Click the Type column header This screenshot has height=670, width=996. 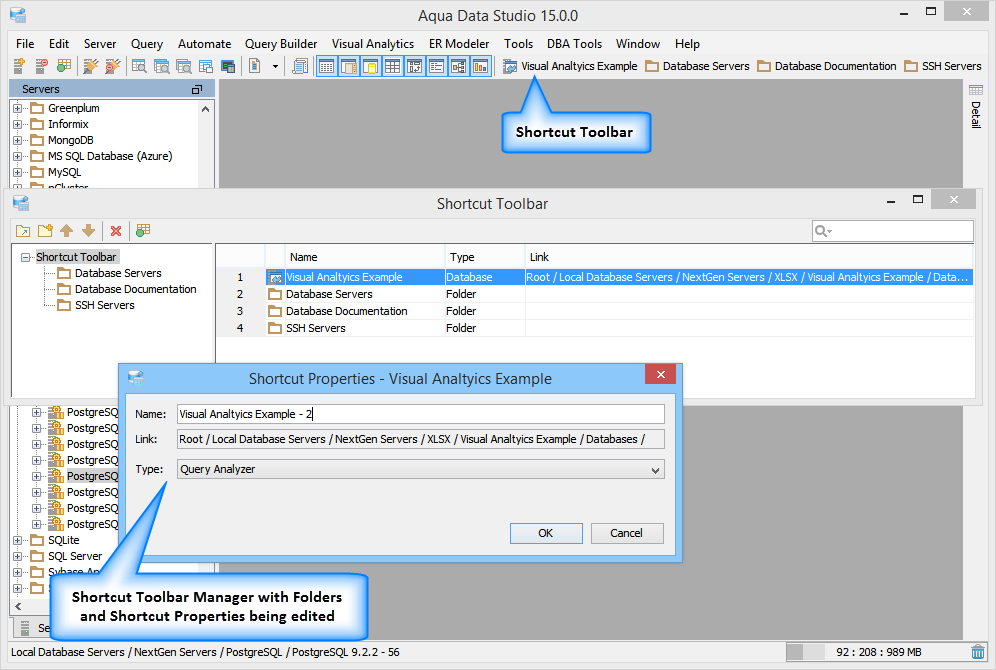[485, 257]
